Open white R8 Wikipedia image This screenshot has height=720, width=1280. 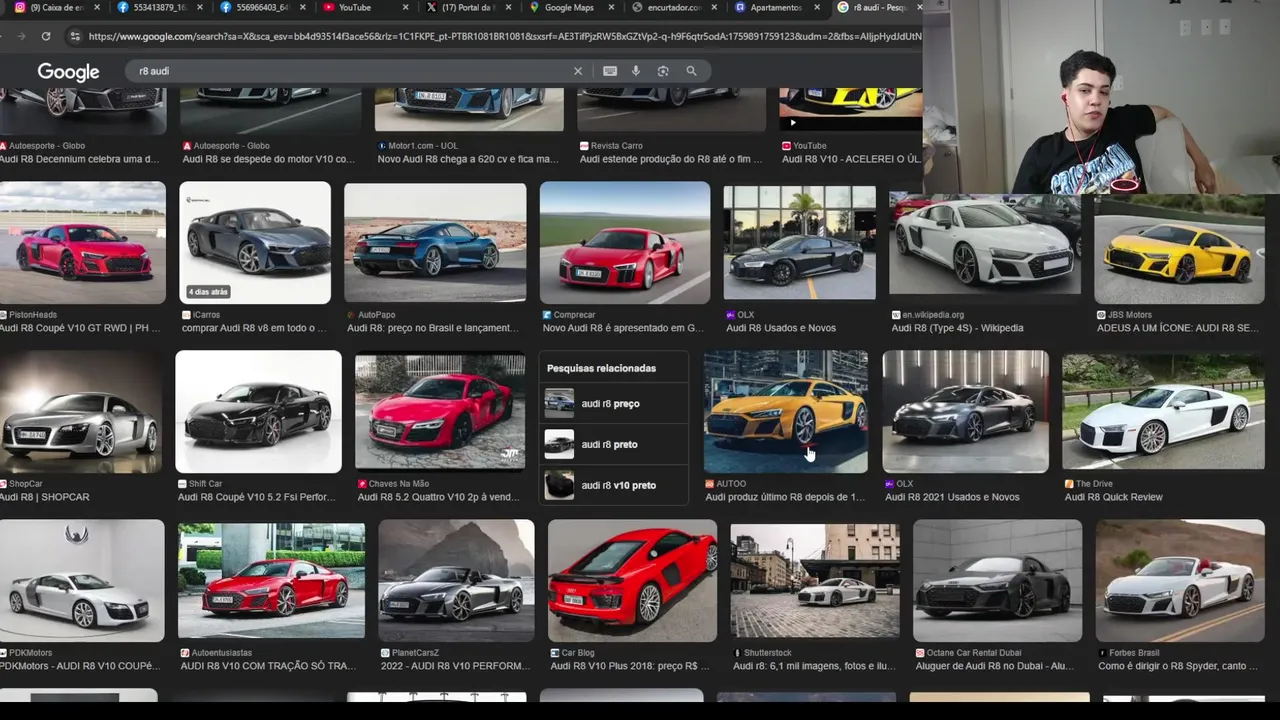tap(984, 243)
